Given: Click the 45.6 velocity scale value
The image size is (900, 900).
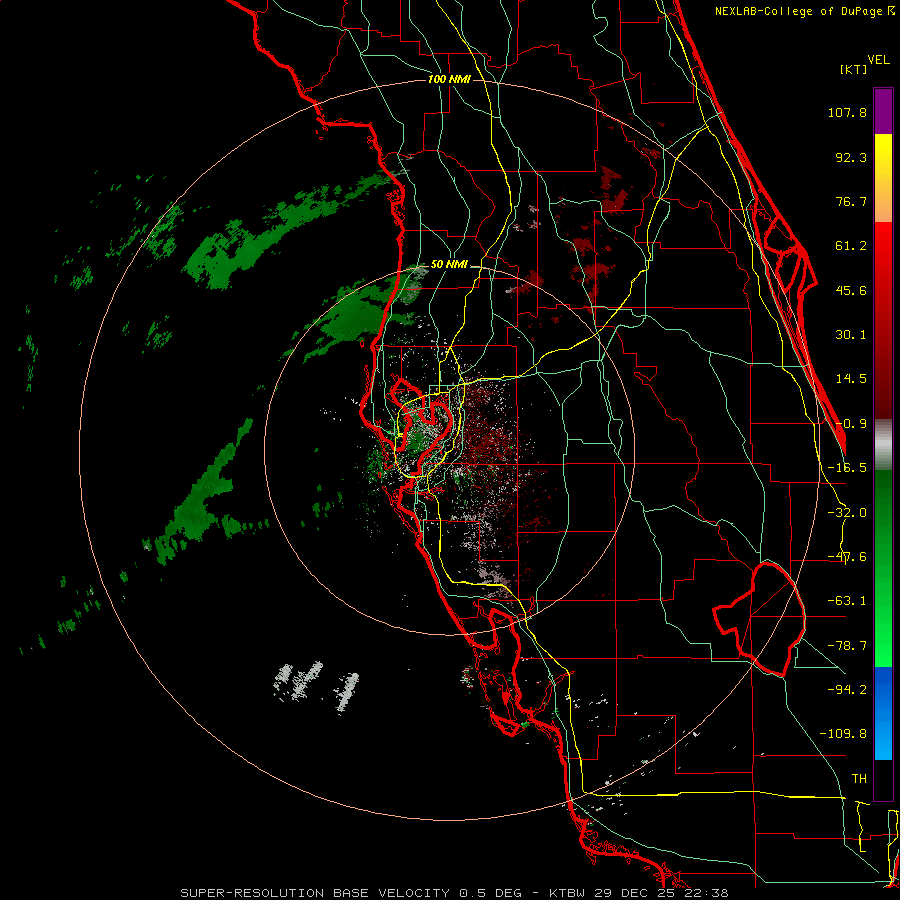Looking at the screenshot, I should pos(851,290).
